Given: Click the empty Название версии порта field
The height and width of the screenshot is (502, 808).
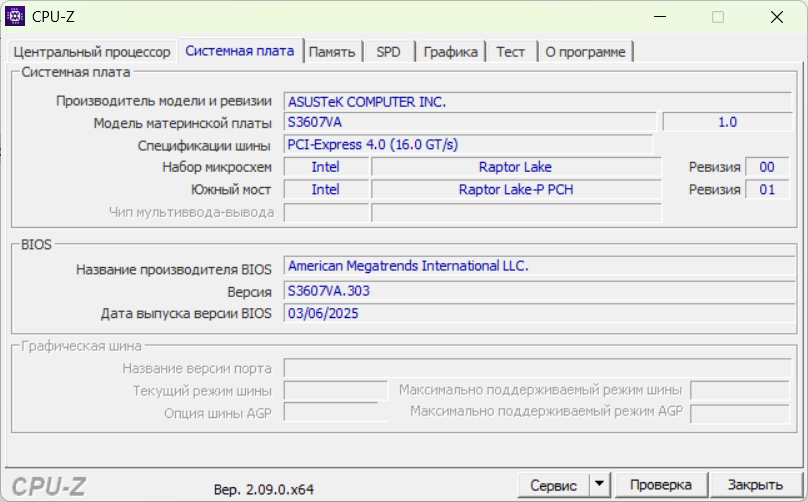Looking at the screenshot, I should [x=537, y=368].
